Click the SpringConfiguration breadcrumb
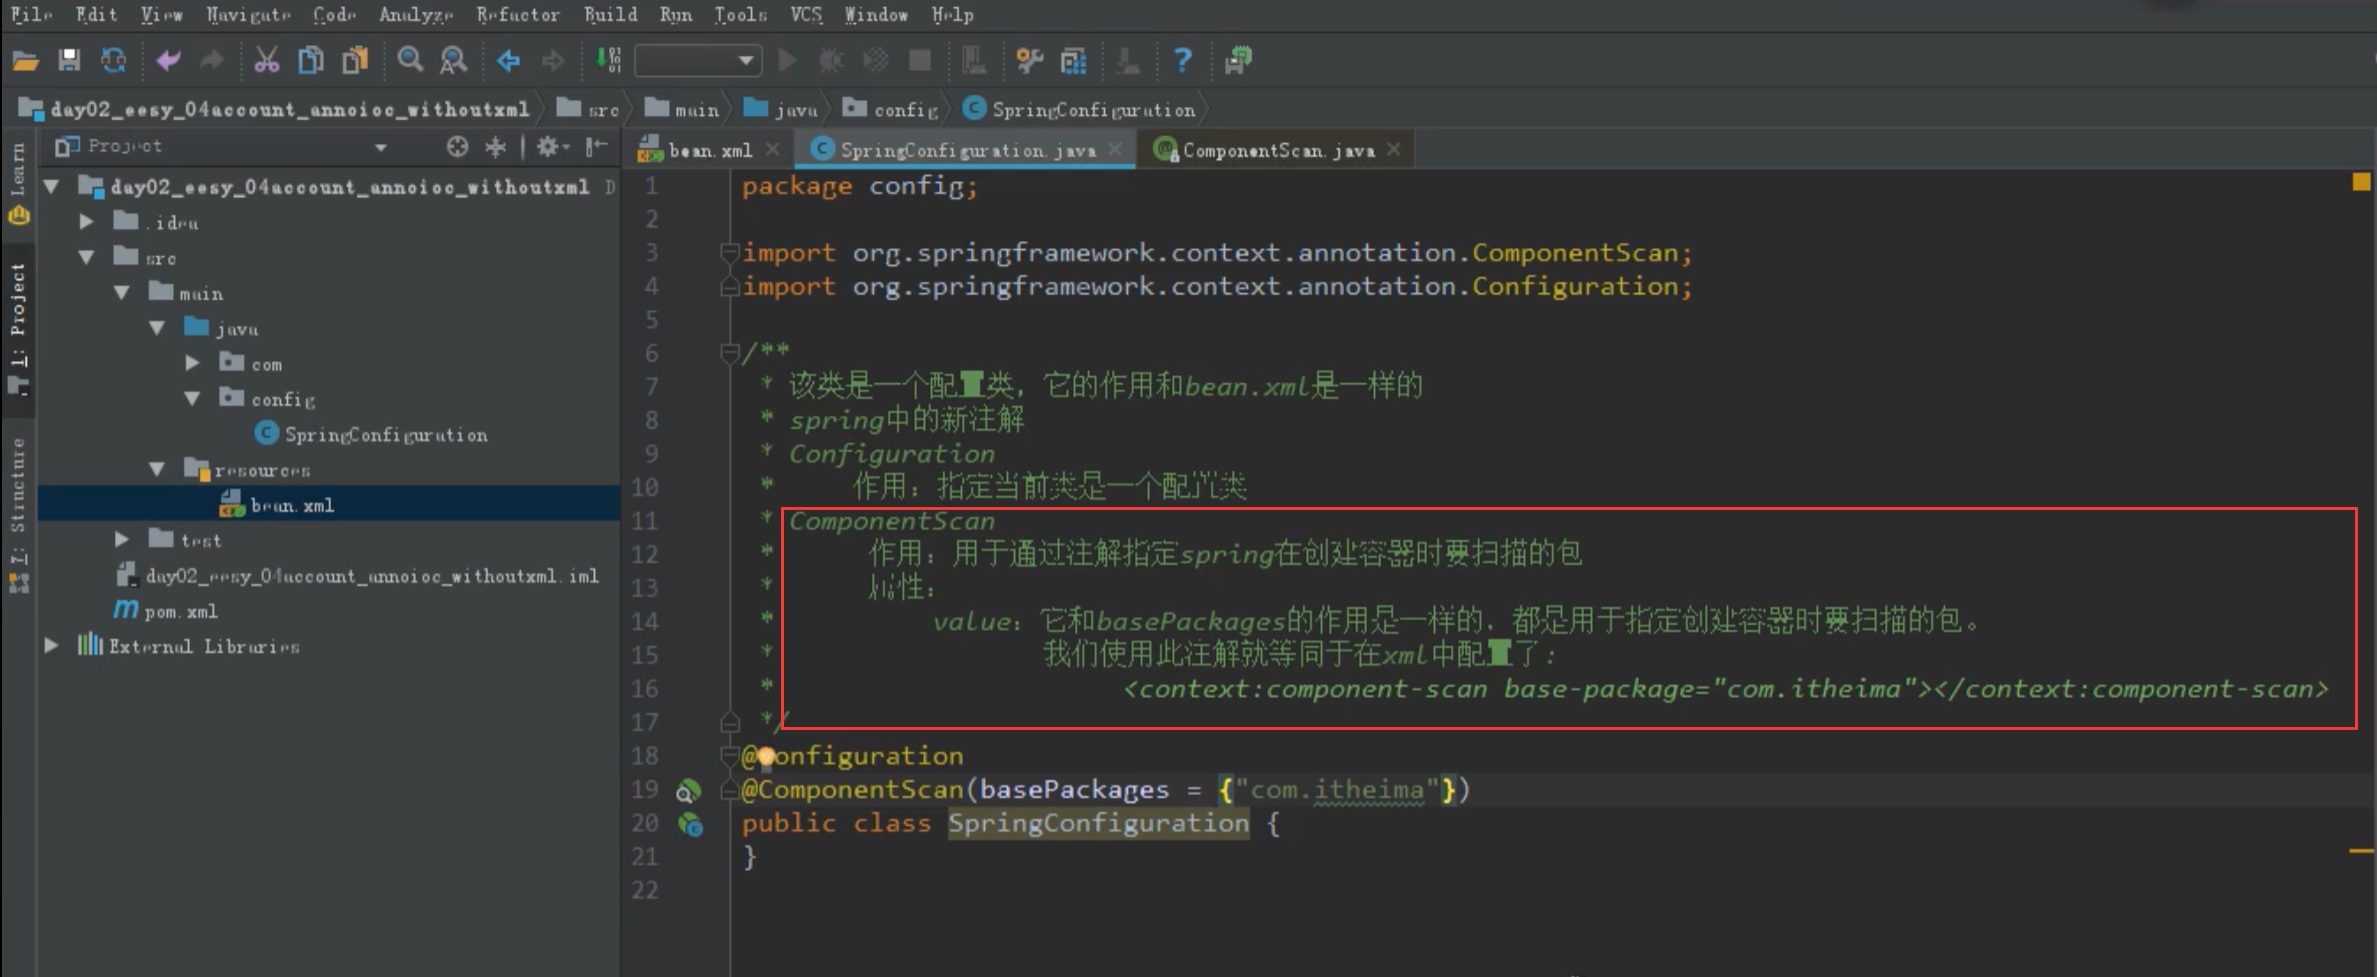The image size is (2377, 977). tap(1080, 109)
